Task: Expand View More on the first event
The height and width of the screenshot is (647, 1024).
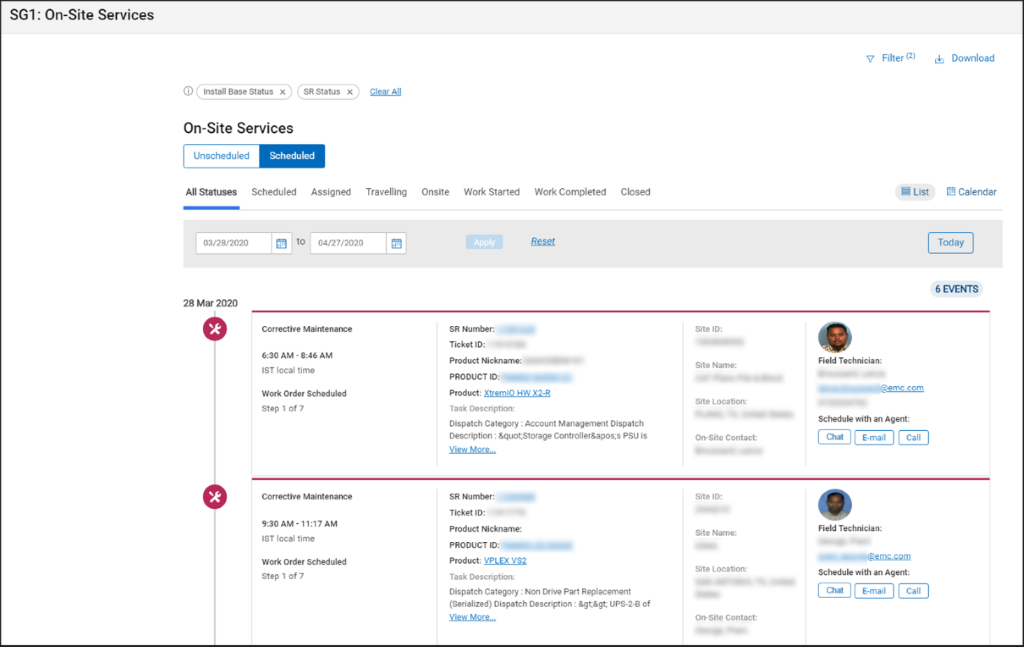Action: point(472,449)
